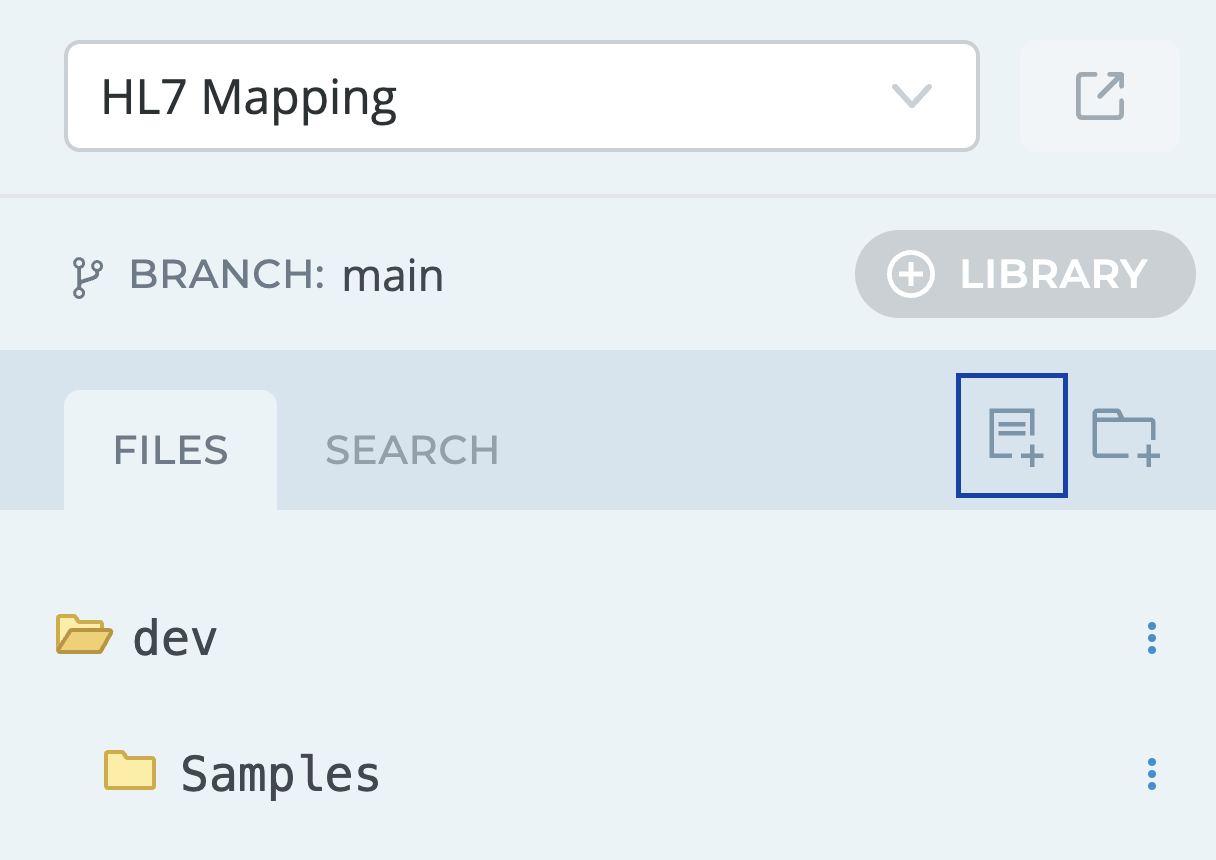The image size is (1216, 860).
Task: Select the Samples folder name
Action: click(280, 774)
